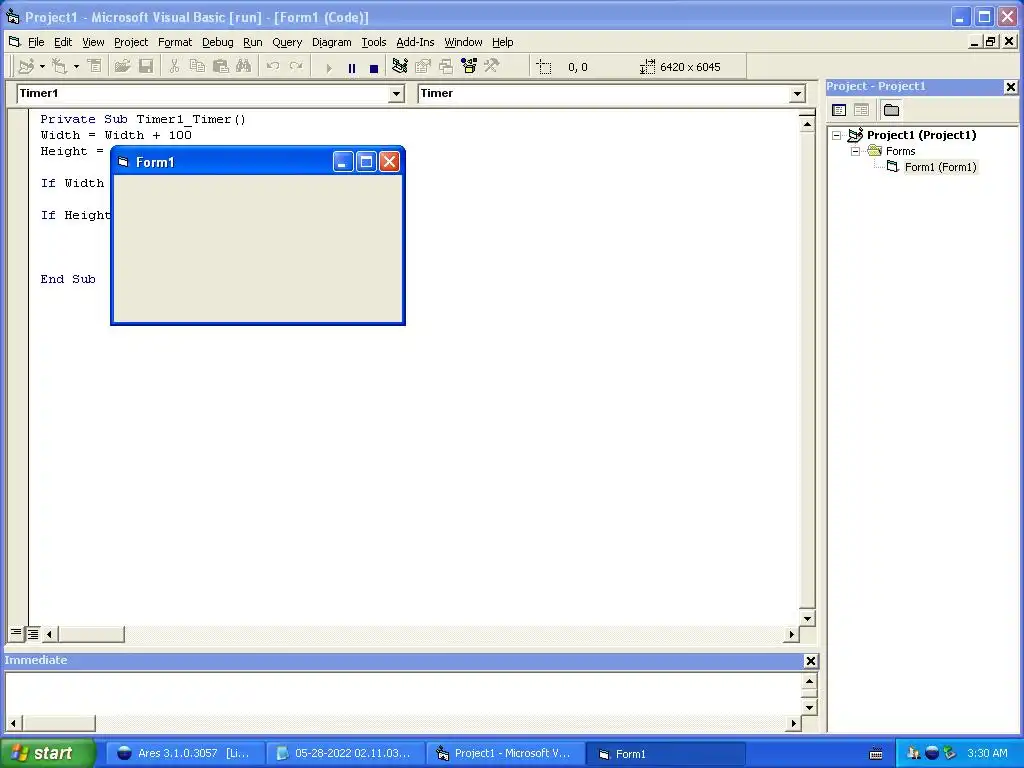Image resolution: width=1024 pixels, height=768 pixels.
Task: Collapse the Forms folder node
Action: pos(856,152)
